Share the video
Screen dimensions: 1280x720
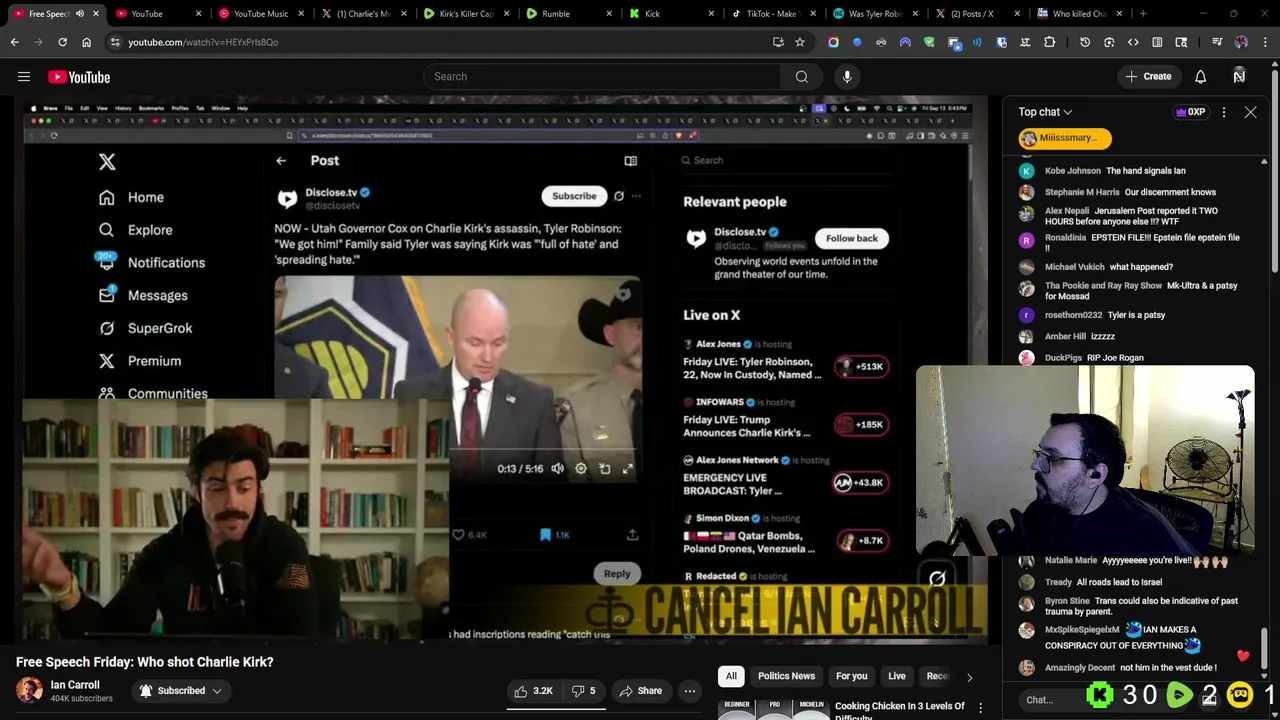pos(640,691)
